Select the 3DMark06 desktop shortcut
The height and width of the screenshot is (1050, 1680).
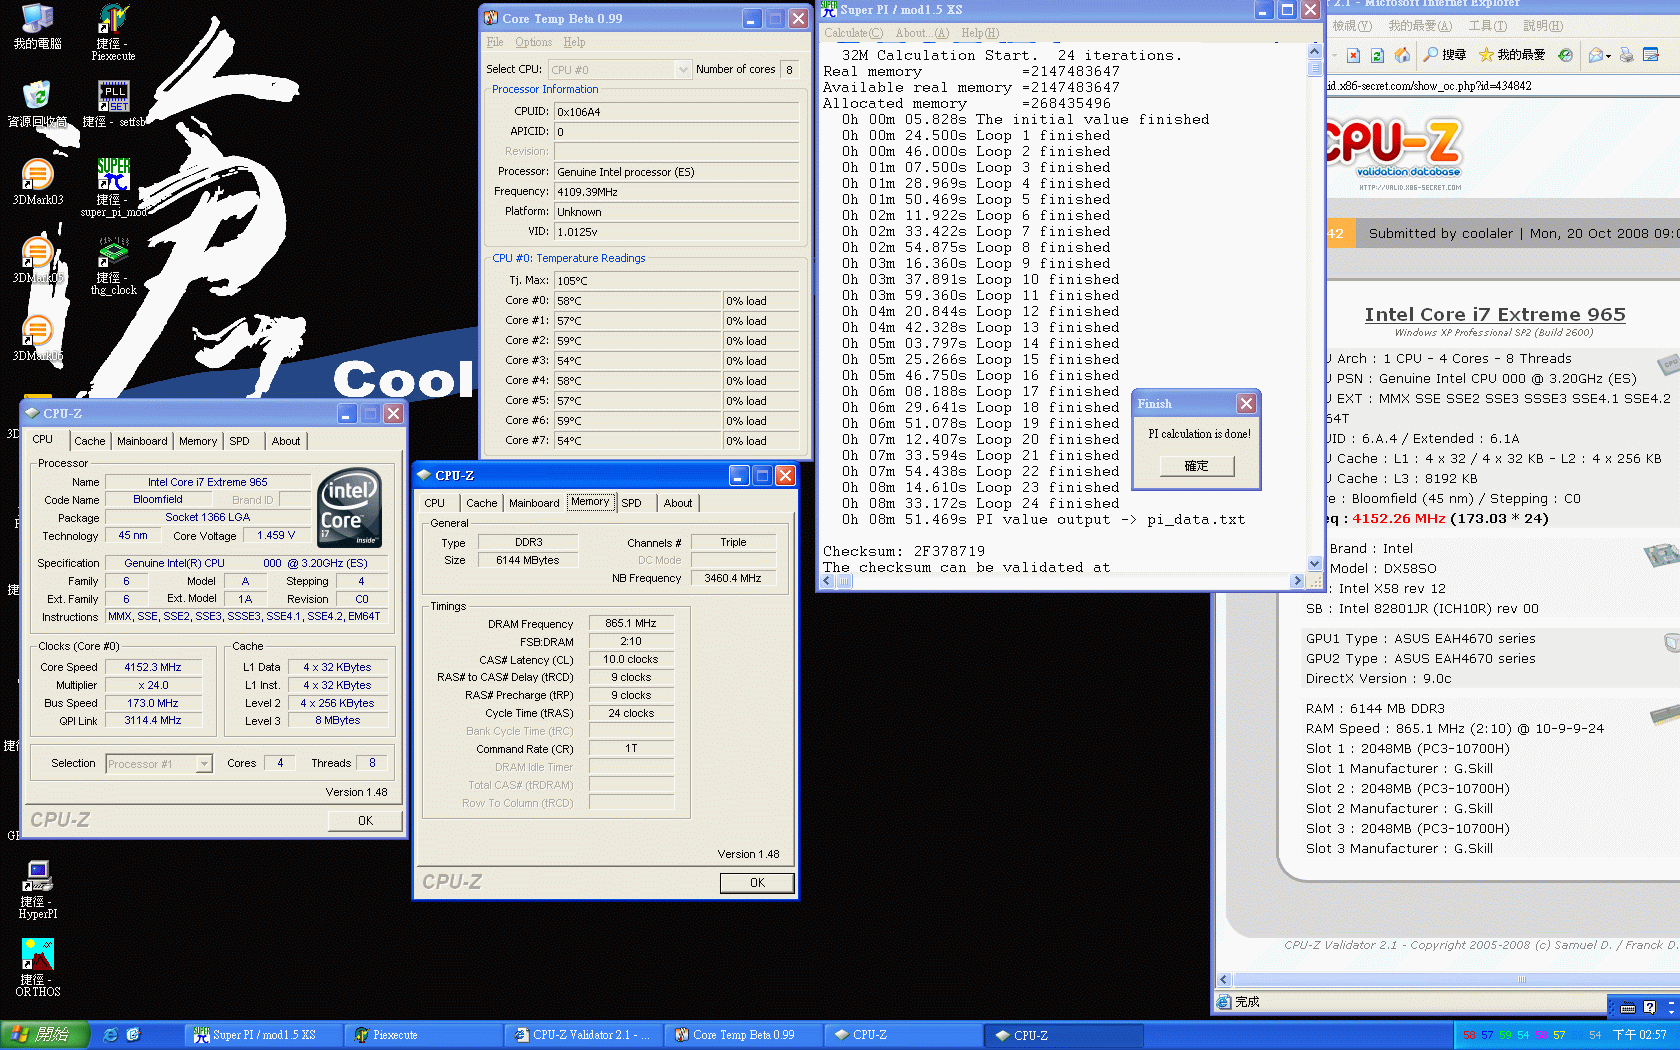(x=37, y=338)
